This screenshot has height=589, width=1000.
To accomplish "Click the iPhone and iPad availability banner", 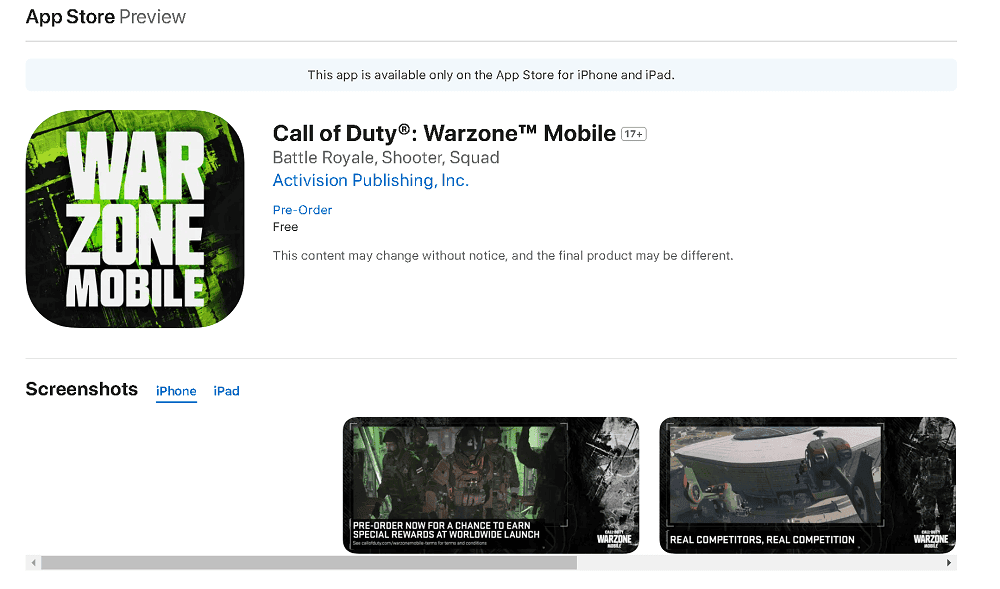I will [x=491, y=75].
